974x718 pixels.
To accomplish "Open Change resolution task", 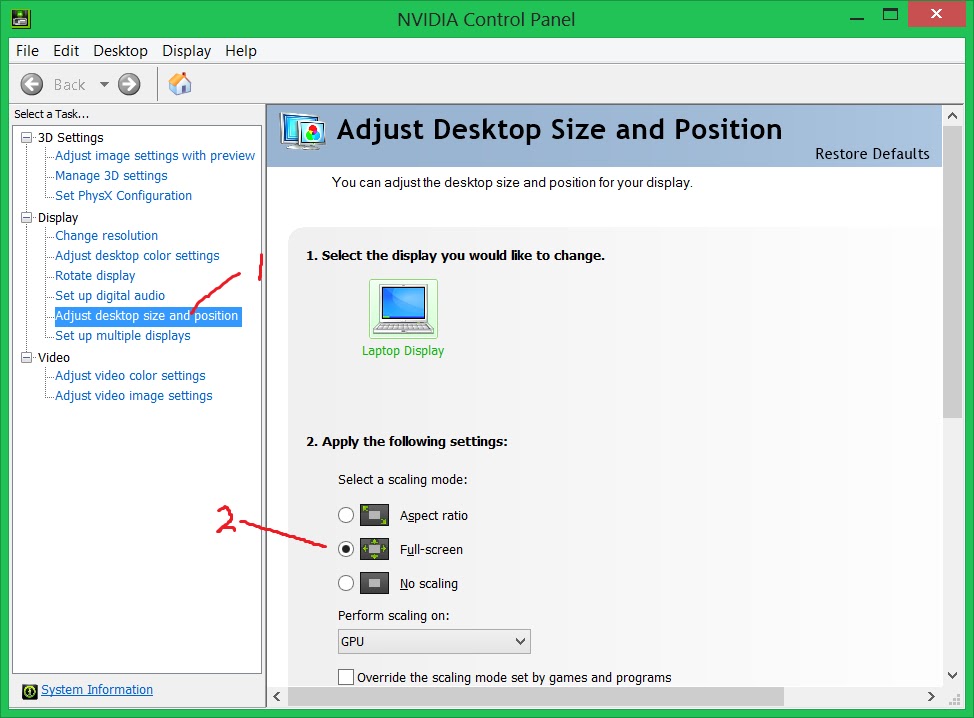I will [x=106, y=235].
